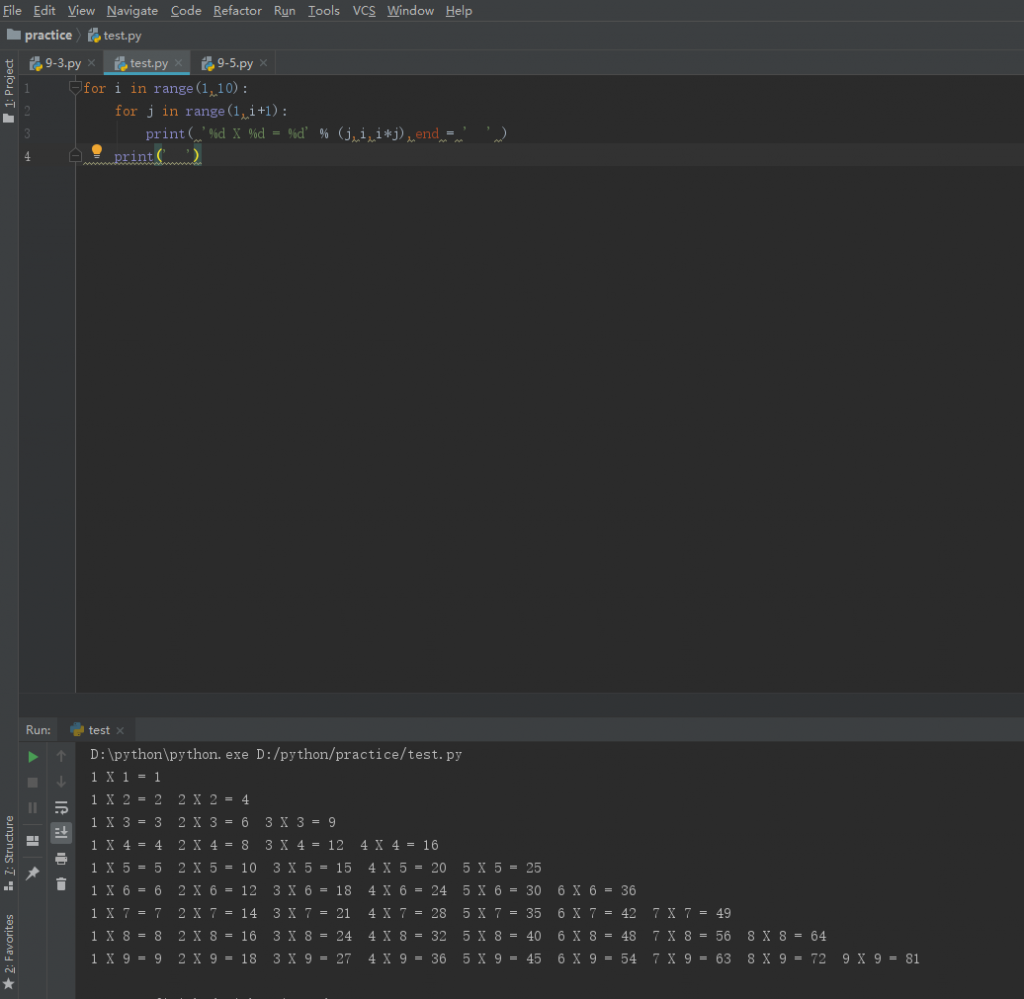Toggle the pin tab icon in Run panel
This screenshot has width=1024, height=999.
click(x=33, y=873)
